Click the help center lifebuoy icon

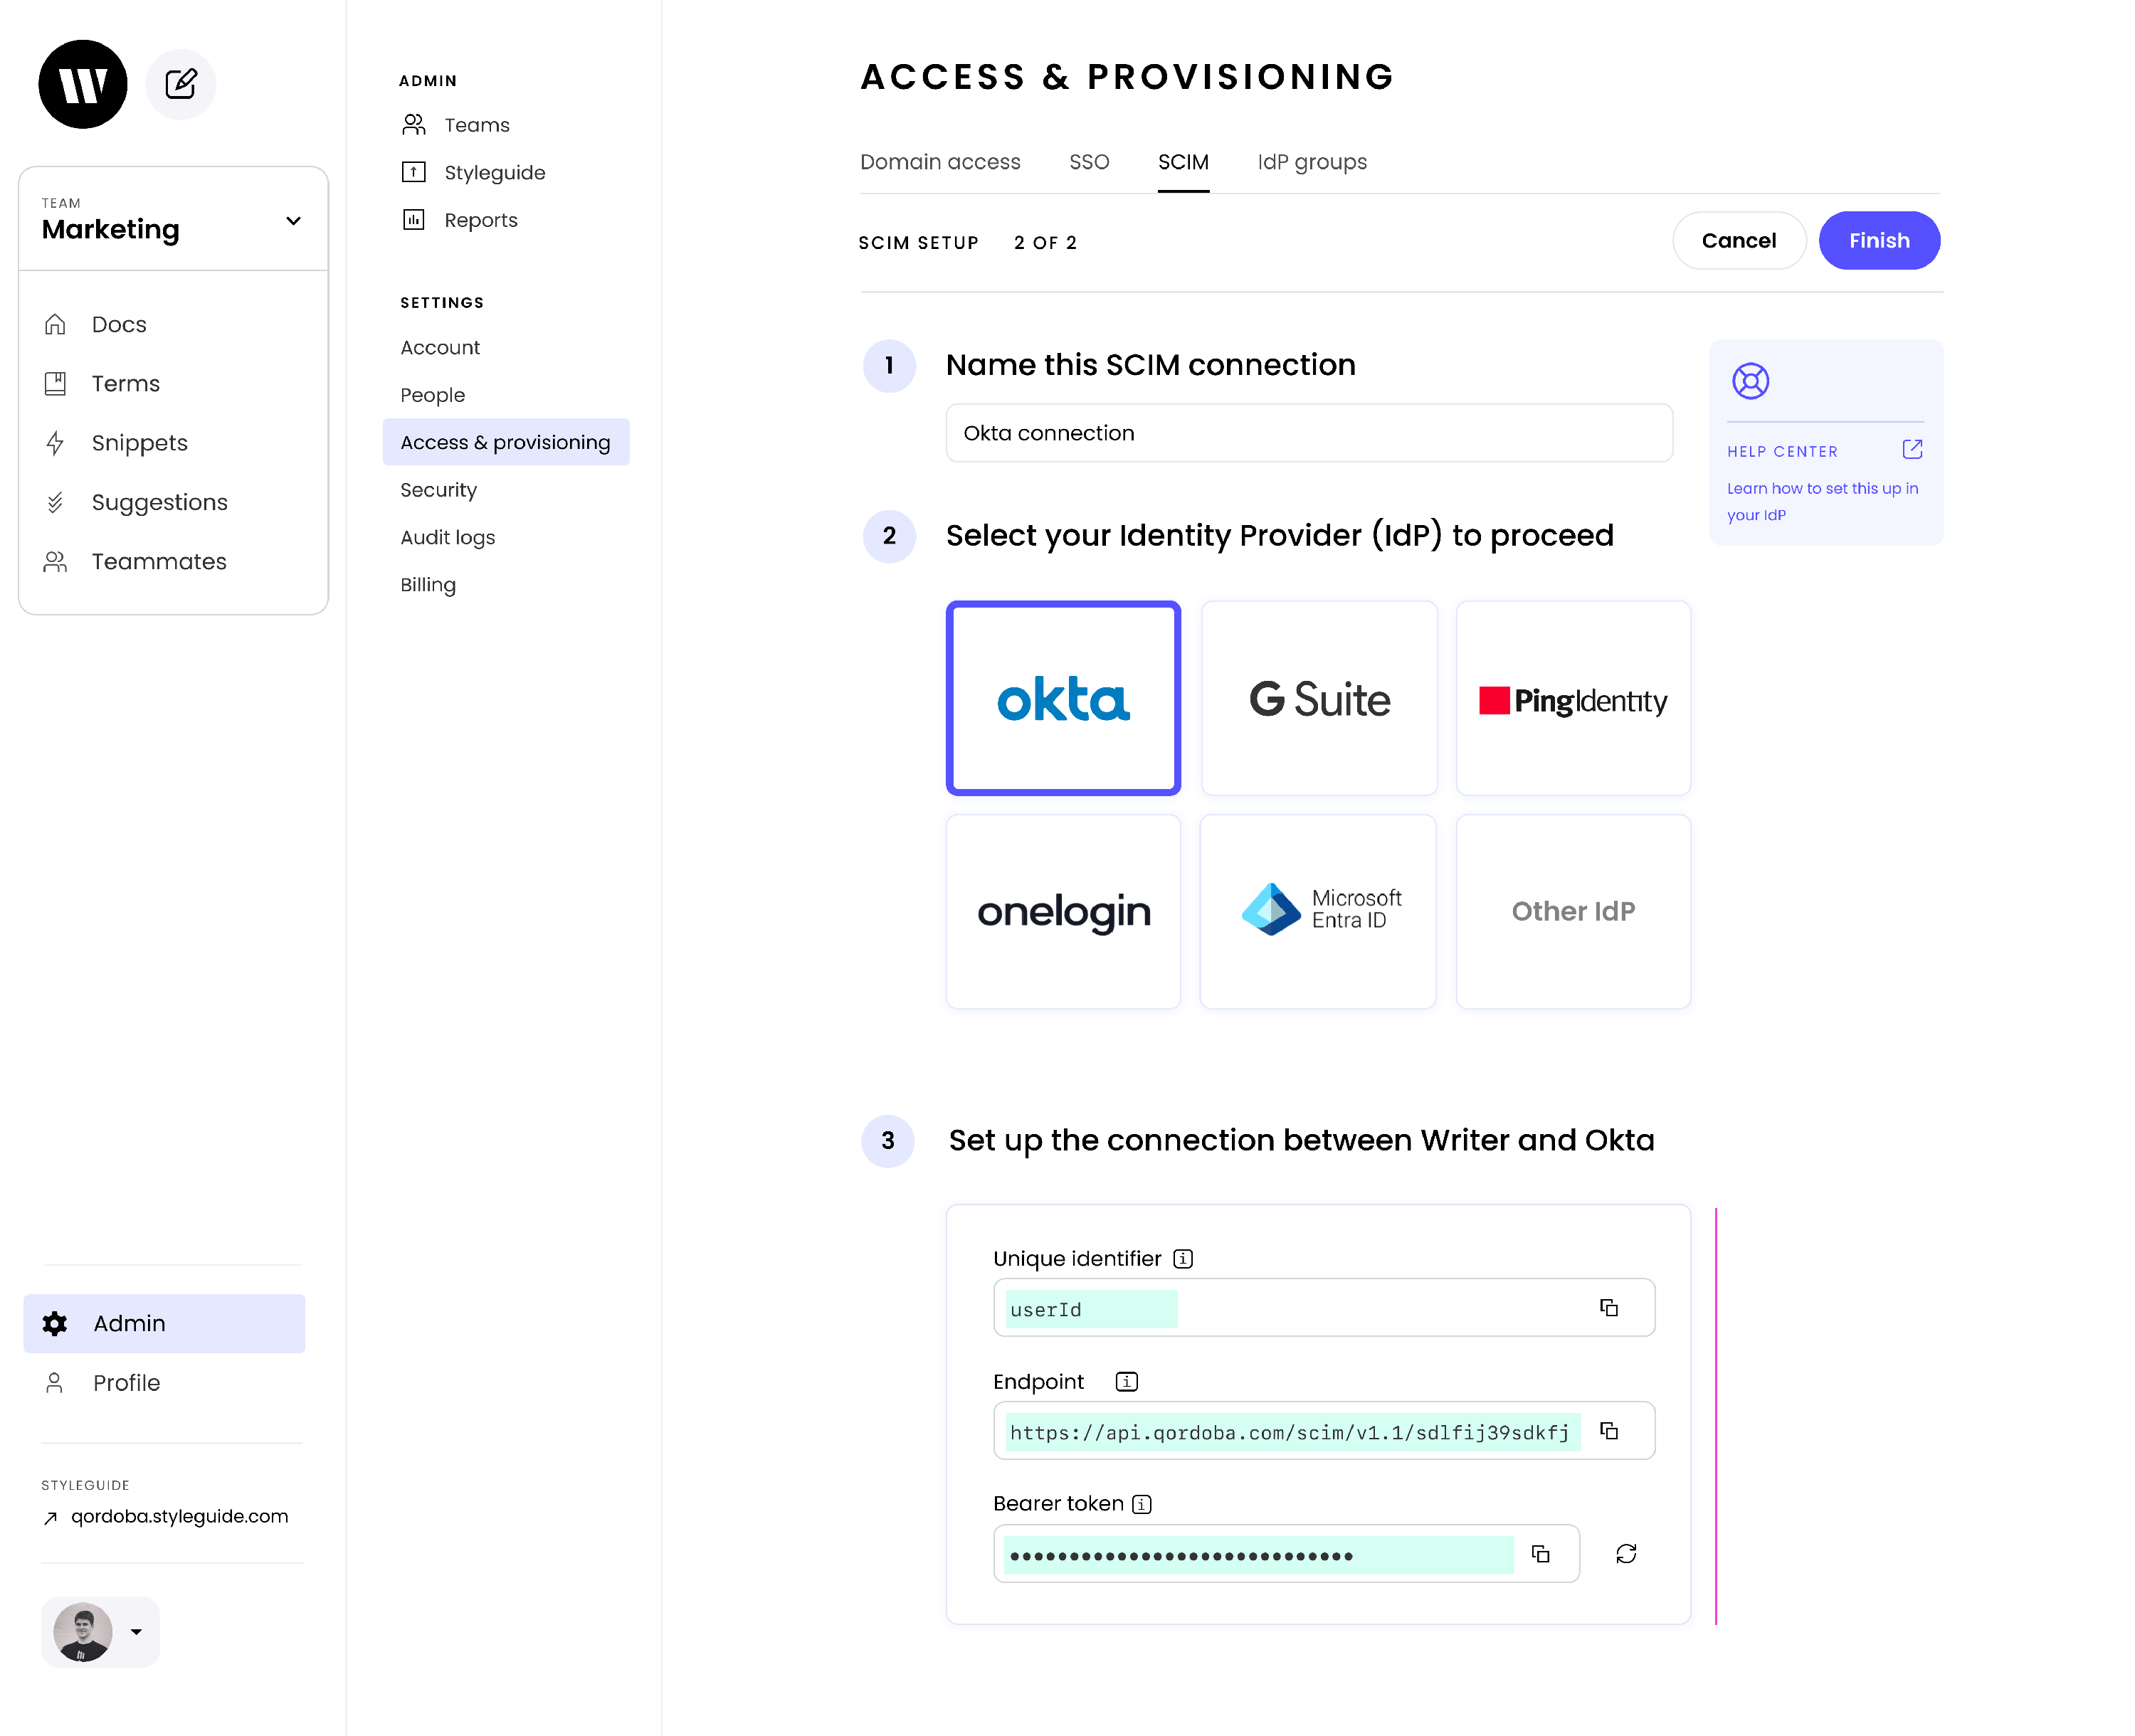pos(1750,381)
